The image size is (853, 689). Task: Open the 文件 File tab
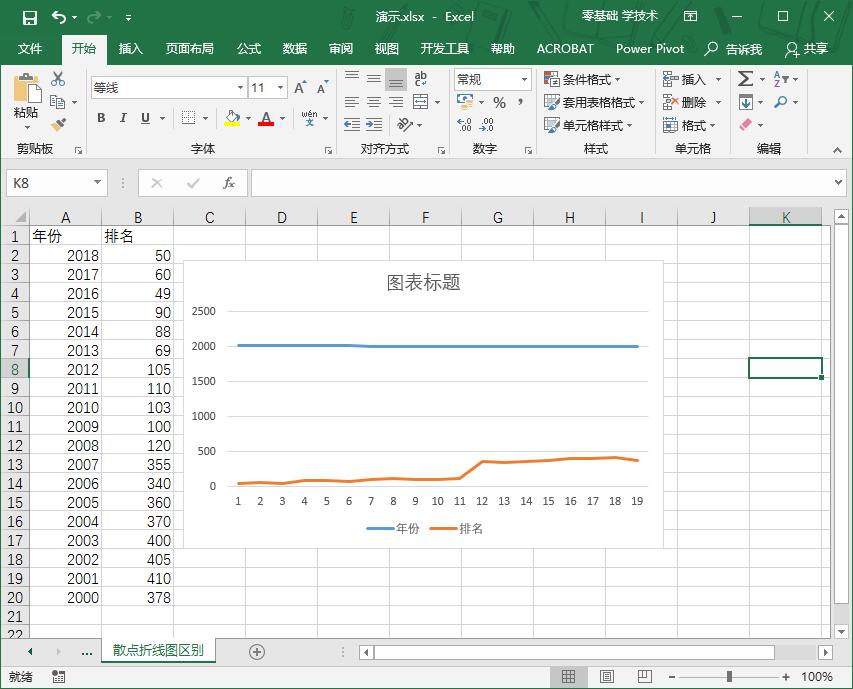(x=30, y=49)
